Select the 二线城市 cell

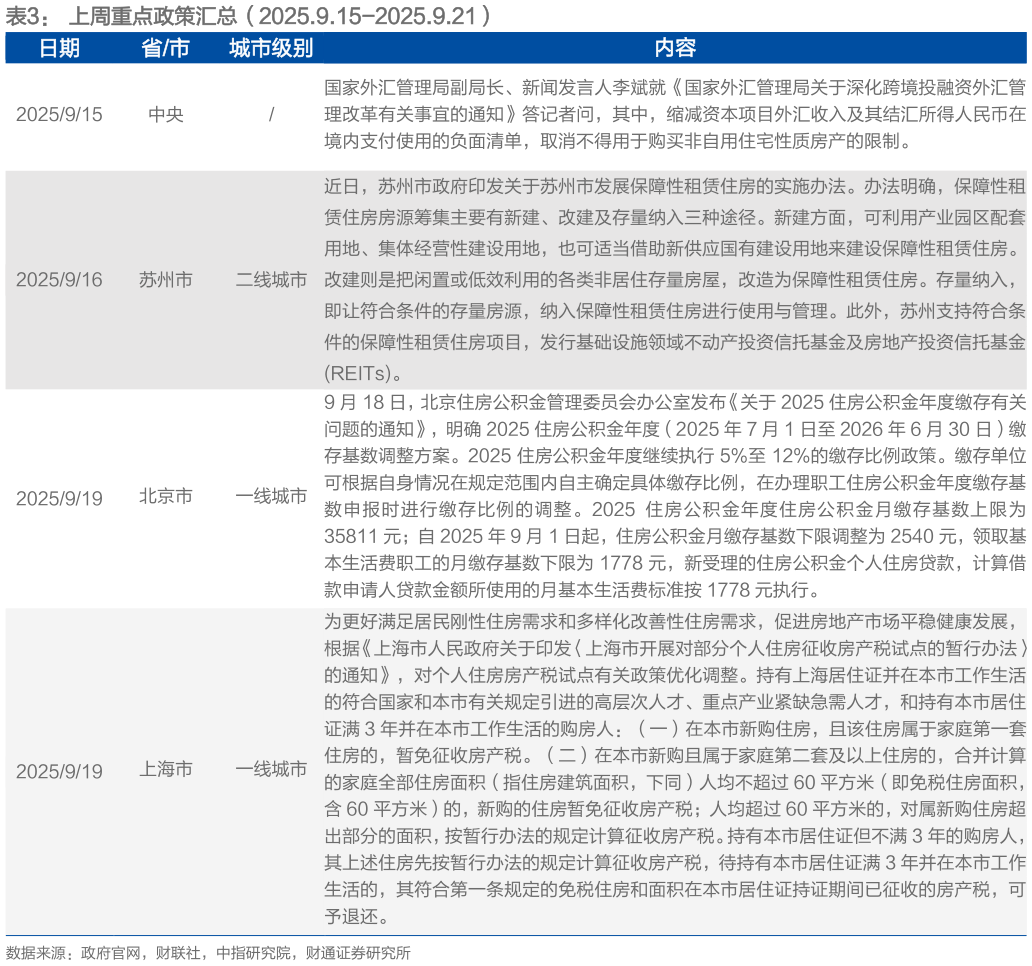click(271, 280)
